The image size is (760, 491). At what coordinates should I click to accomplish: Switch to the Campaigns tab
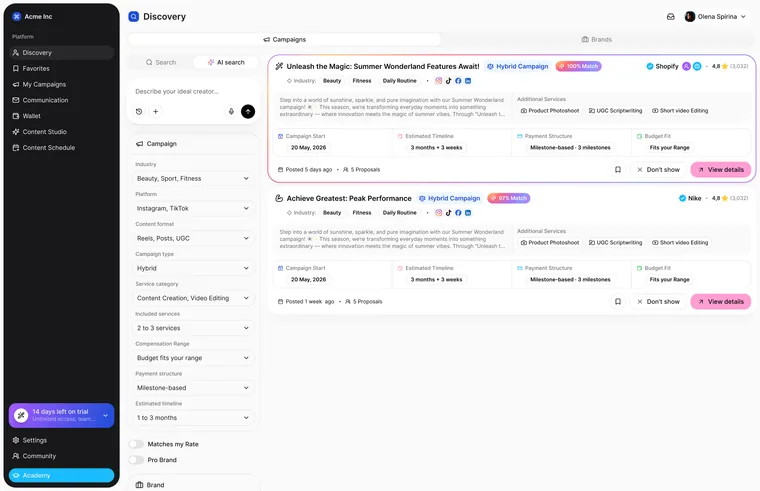pos(285,39)
